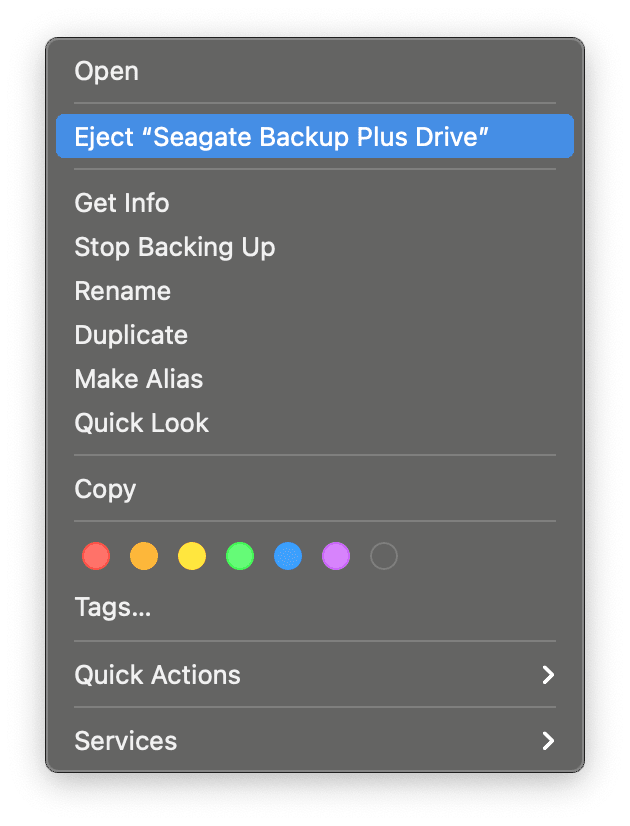Screen dimensions: 630x826
Task: Rename the selected drive
Action: click(x=122, y=291)
